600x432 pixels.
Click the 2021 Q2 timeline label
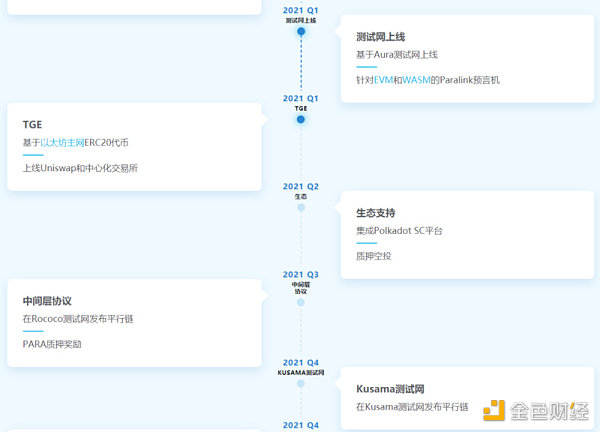[x=301, y=186]
